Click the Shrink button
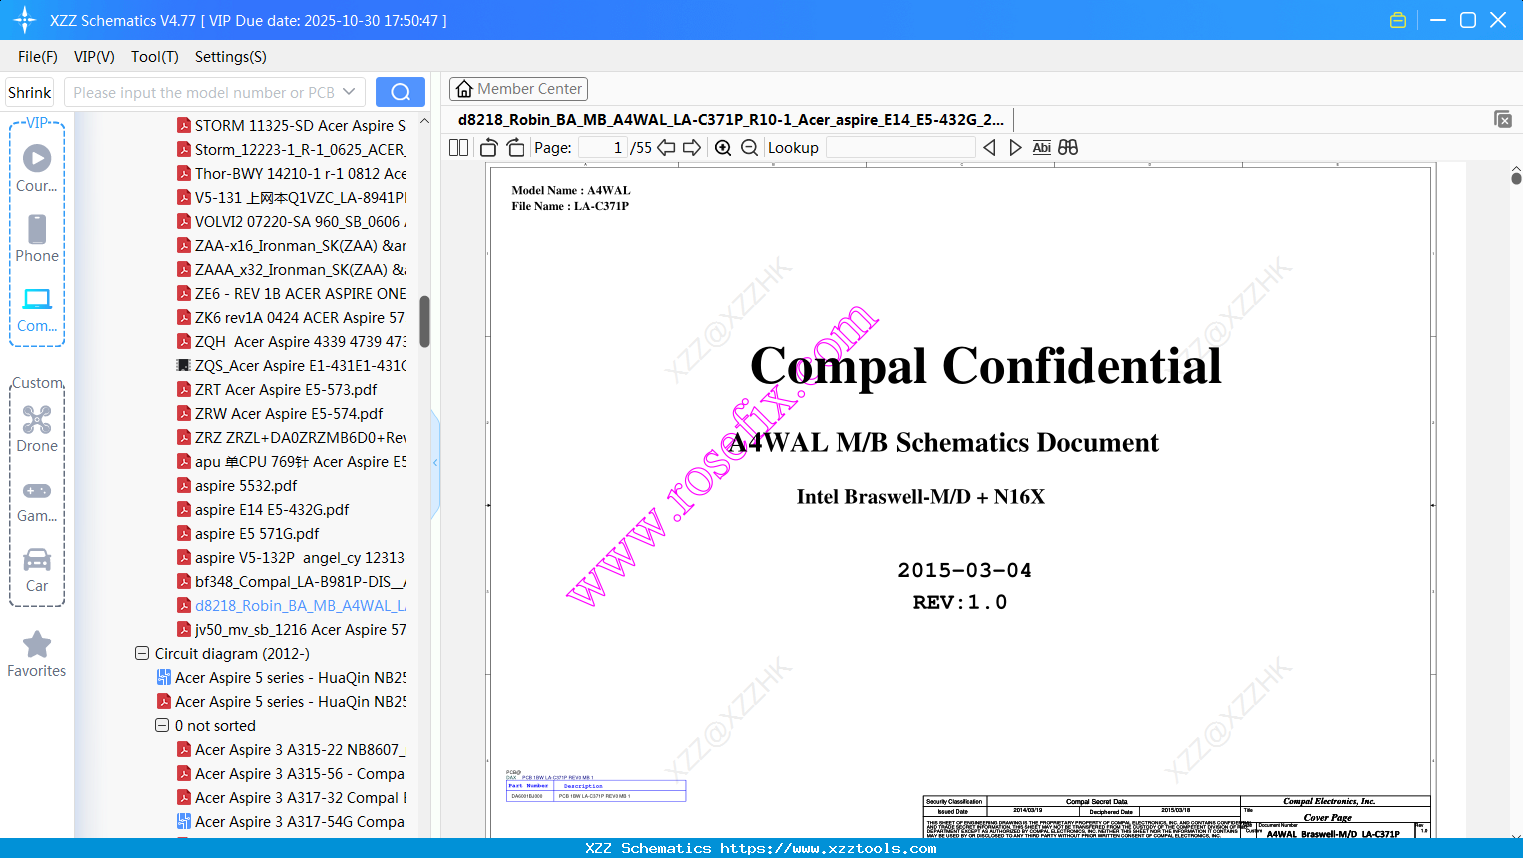The width and height of the screenshot is (1523, 858). (x=30, y=92)
